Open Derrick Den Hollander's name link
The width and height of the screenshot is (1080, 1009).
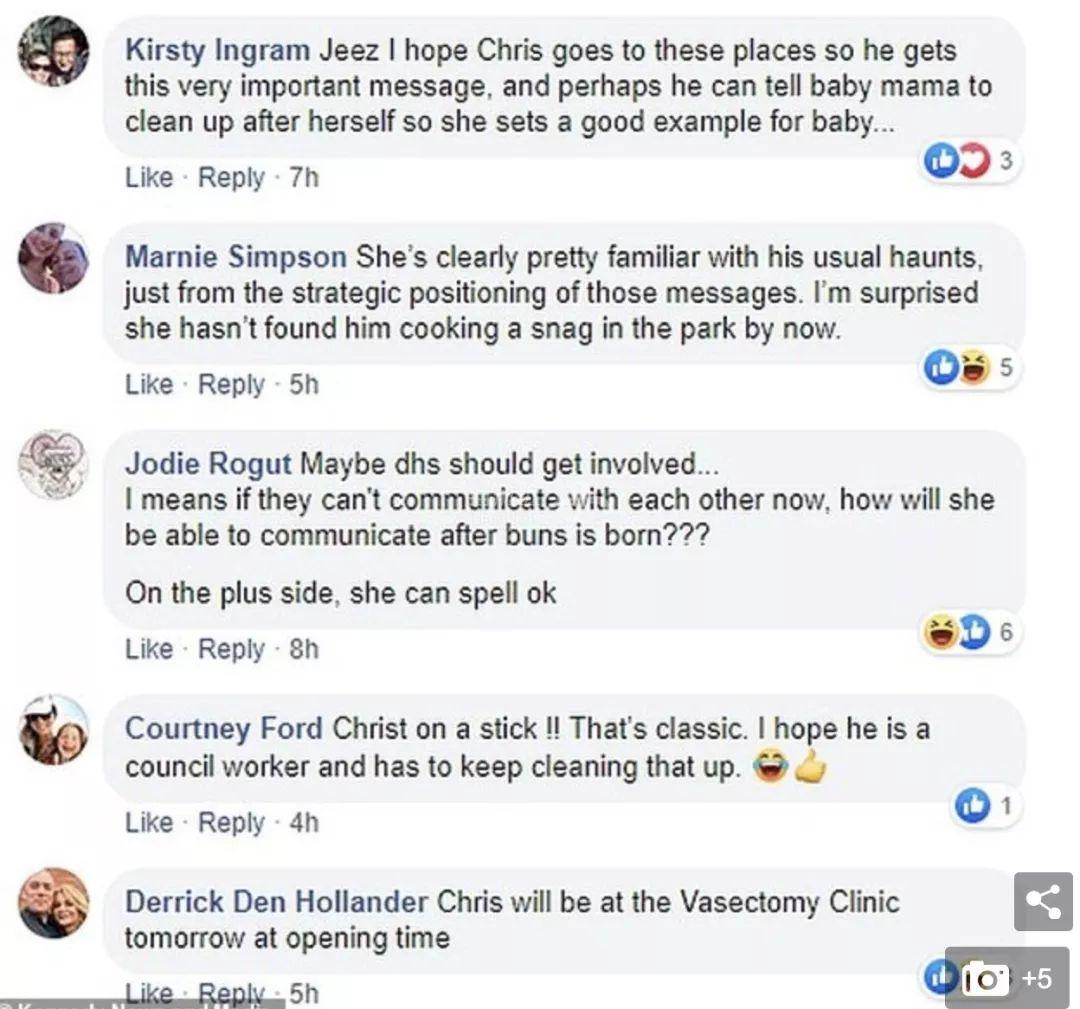(276, 902)
